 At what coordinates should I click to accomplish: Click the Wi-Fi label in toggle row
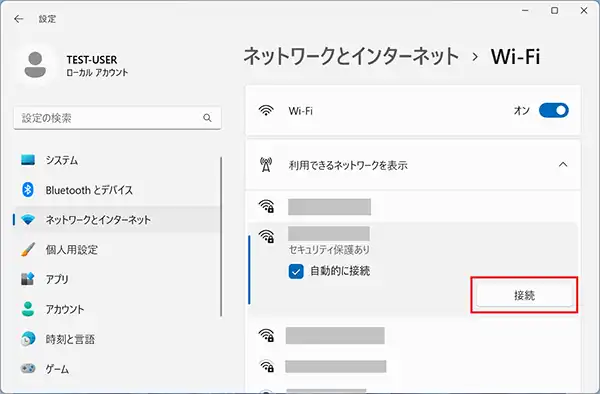[300, 111]
